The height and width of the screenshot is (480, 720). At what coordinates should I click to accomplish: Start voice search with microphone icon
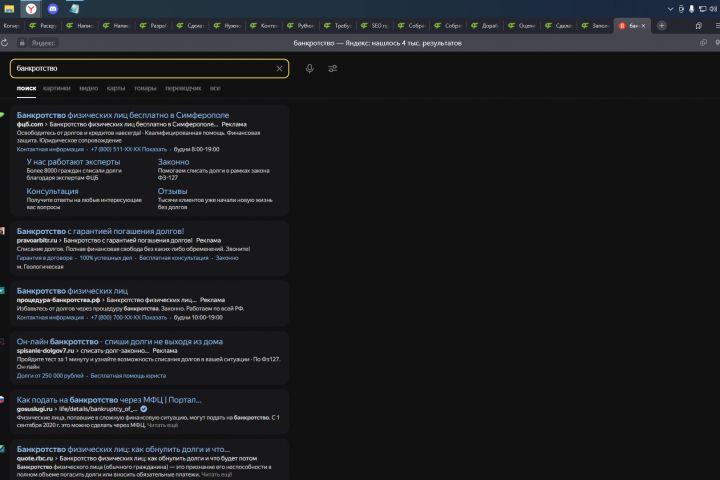pos(309,68)
